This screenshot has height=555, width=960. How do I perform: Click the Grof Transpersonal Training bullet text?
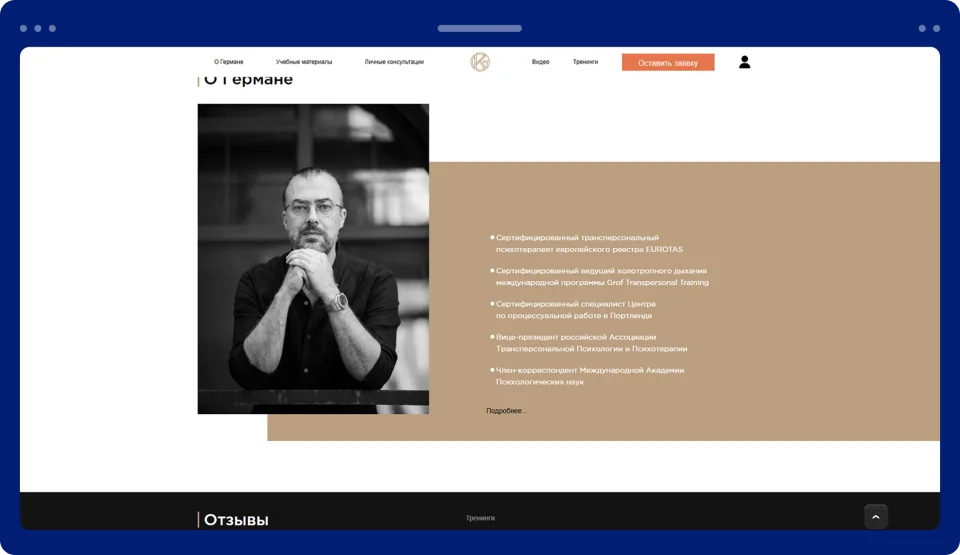point(602,276)
